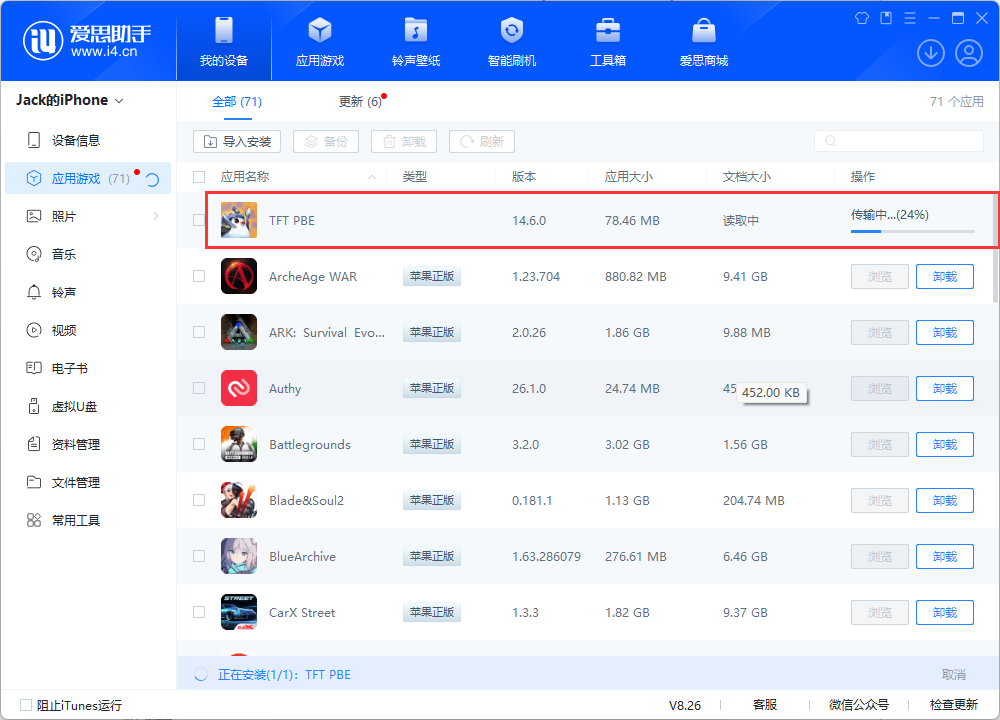Check the Authy row checkbox
The width and height of the screenshot is (1000, 720).
199,388
